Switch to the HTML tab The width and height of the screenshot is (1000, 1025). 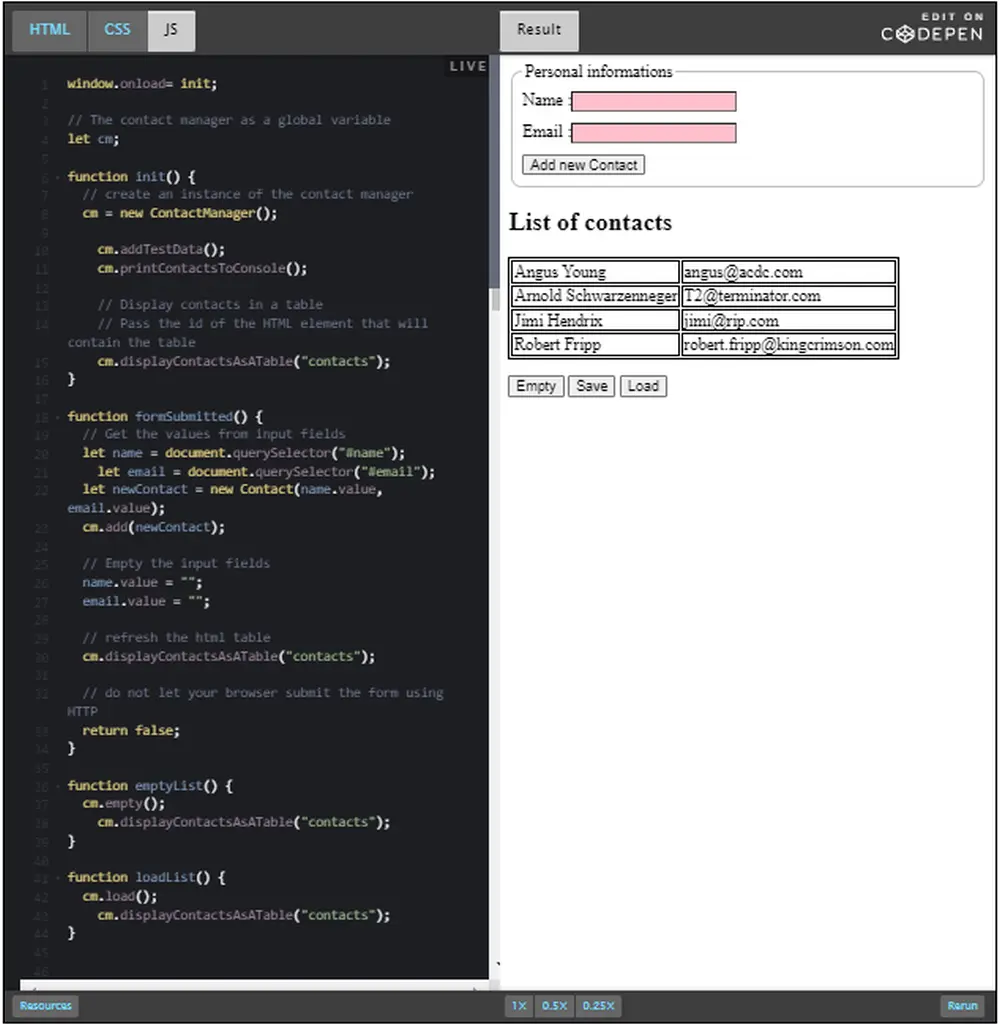click(x=49, y=30)
